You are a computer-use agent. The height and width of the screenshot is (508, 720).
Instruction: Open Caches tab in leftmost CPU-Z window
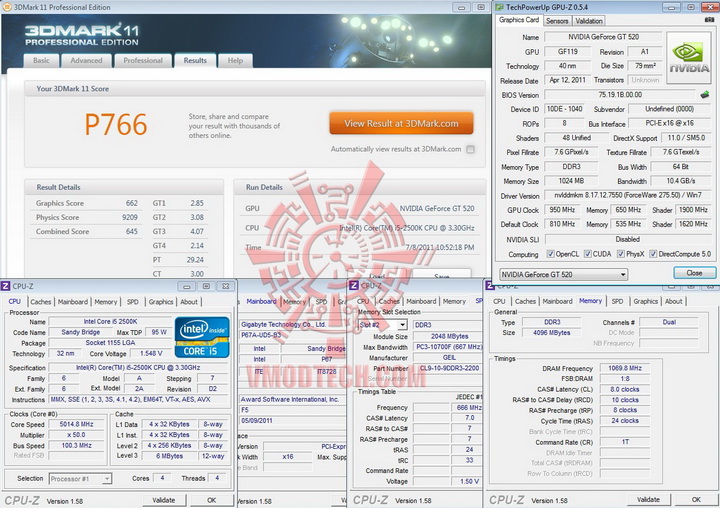click(40, 302)
